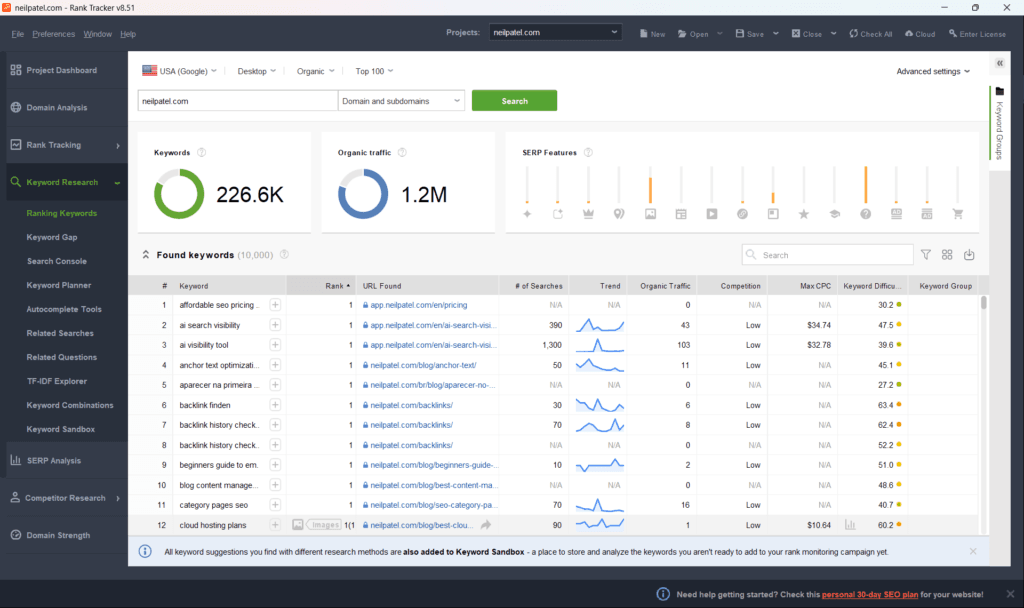Click the crown SERP feature icon
The height and width of the screenshot is (608, 1024).
point(588,214)
